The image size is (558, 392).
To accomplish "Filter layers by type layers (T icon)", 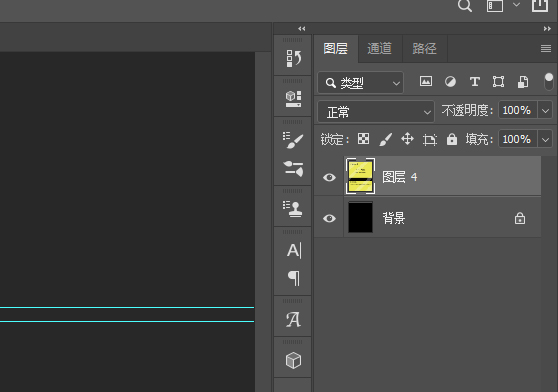I will pos(475,82).
